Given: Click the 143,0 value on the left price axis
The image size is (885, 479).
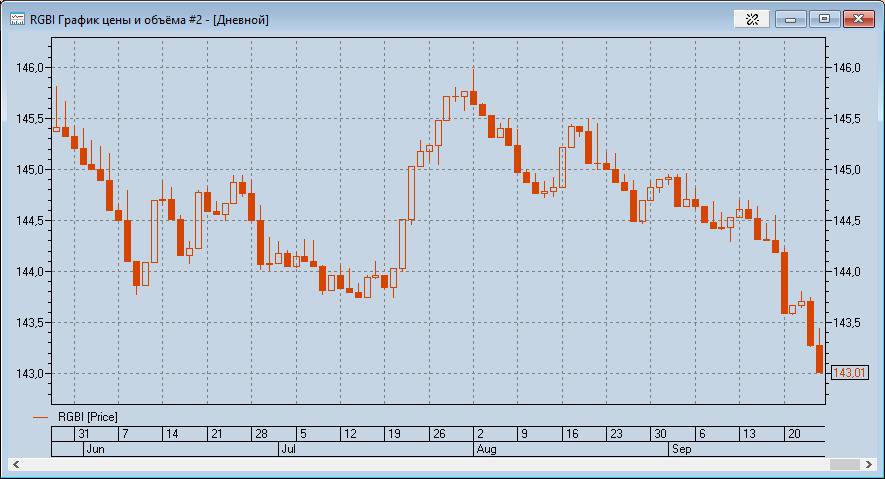Looking at the screenshot, I should click(29, 373).
